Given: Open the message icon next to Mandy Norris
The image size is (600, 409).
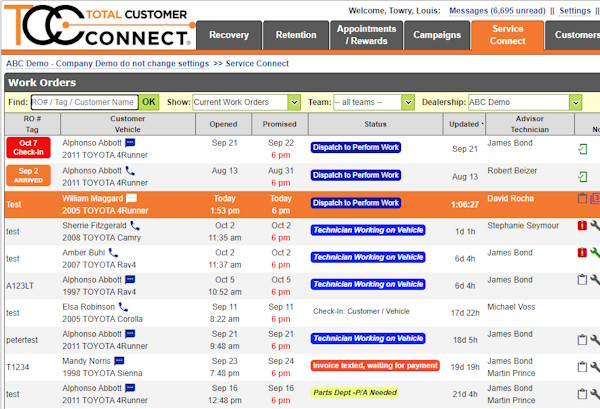Looking at the screenshot, I should click(120, 359).
